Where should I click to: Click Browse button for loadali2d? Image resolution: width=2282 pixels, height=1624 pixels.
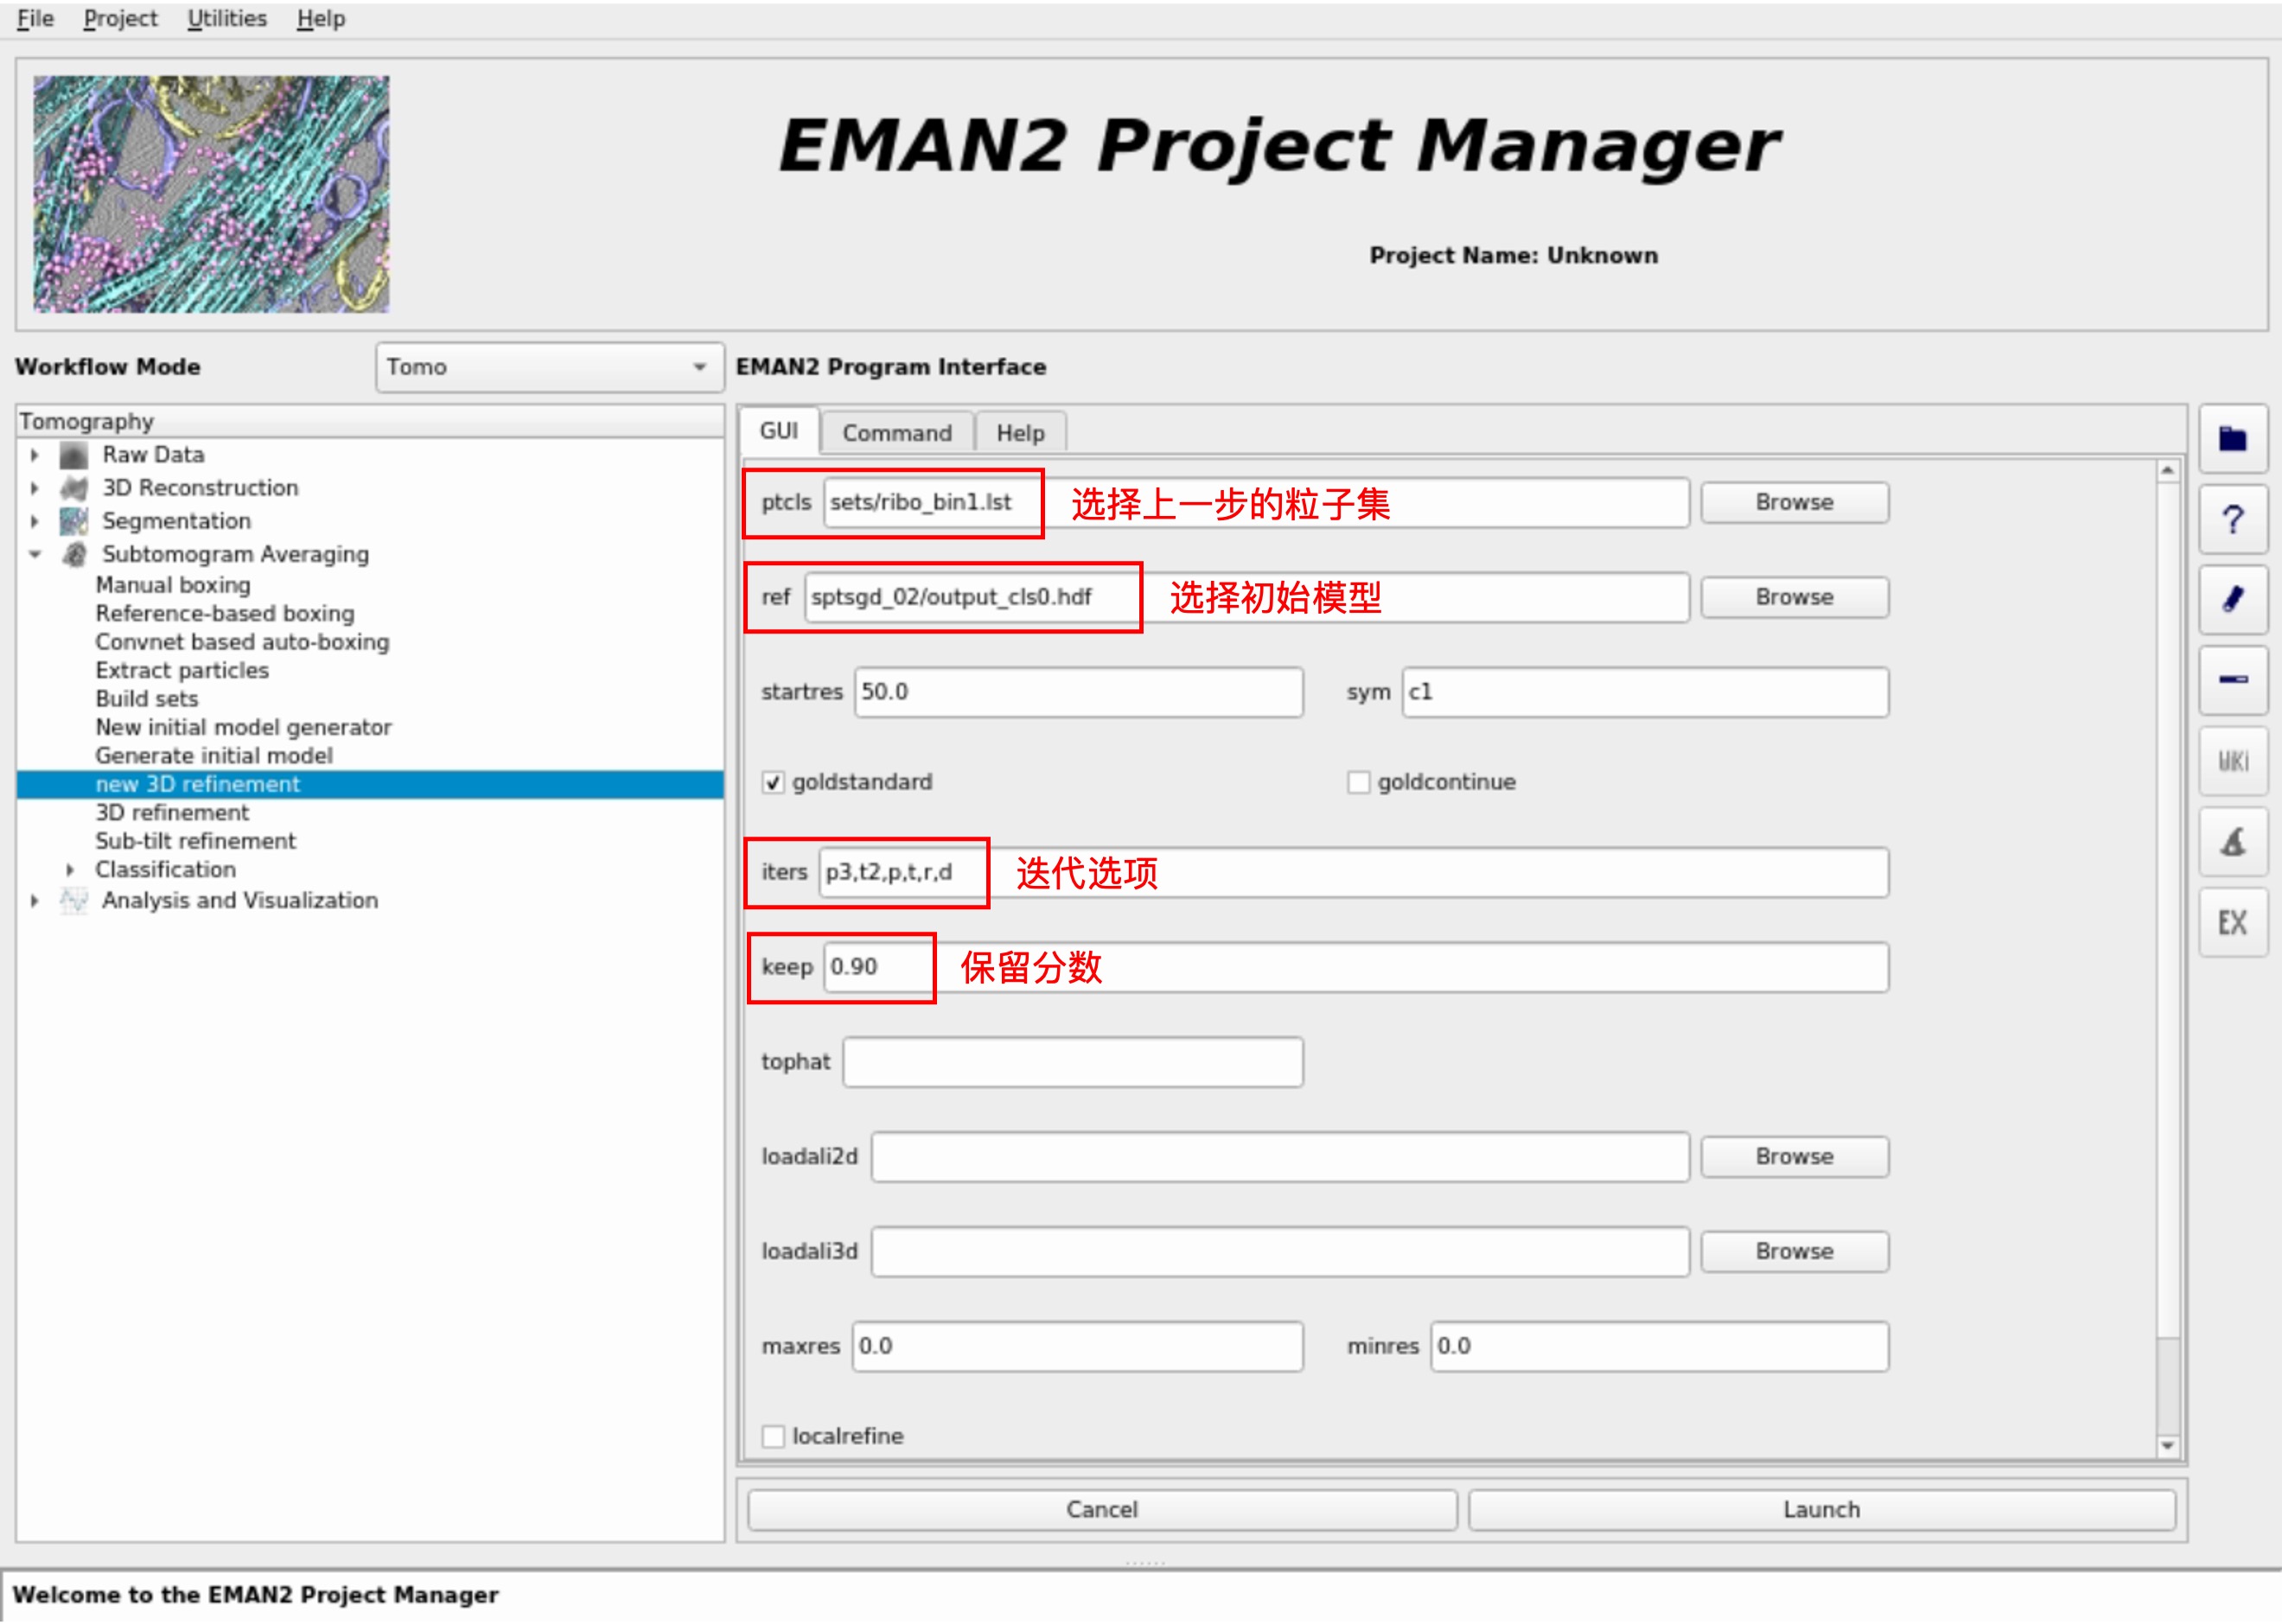(1794, 1156)
